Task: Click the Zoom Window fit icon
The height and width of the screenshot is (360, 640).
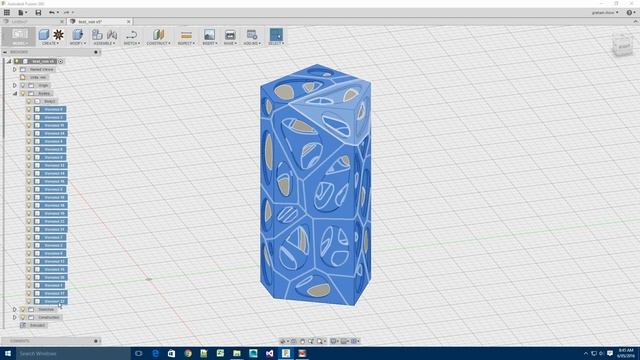Action: coord(320,341)
